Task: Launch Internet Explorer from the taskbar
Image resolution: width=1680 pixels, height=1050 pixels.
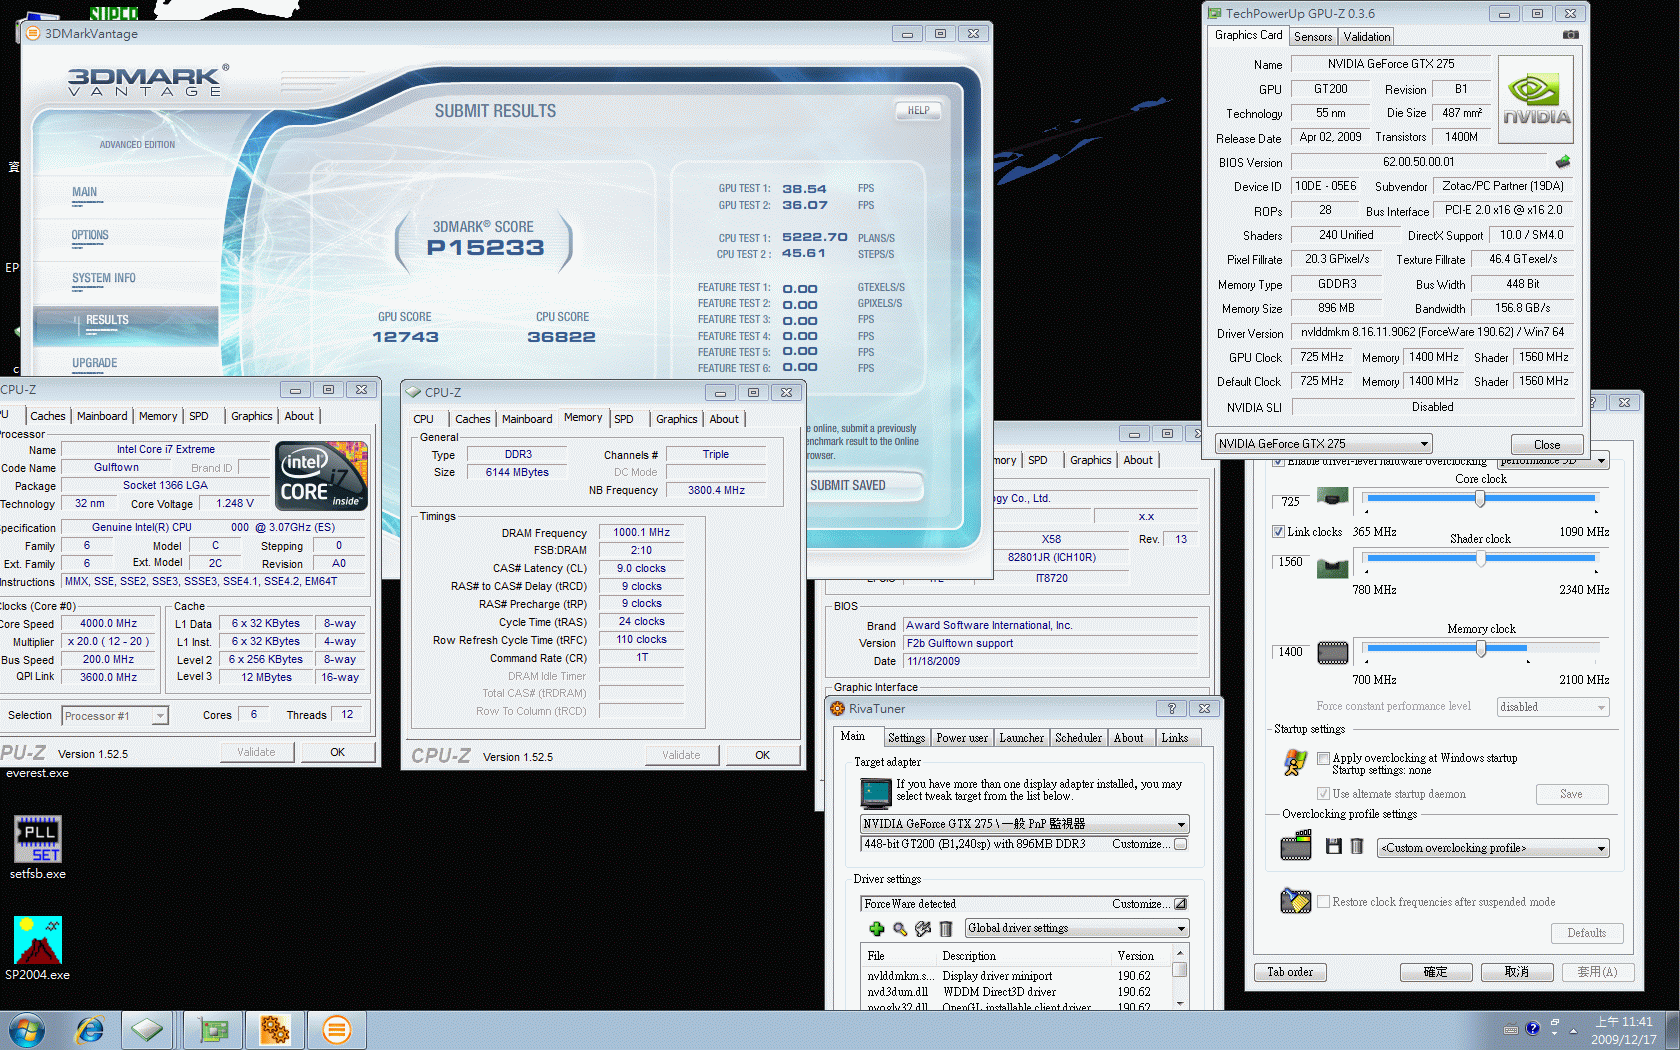Action: [x=90, y=1030]
